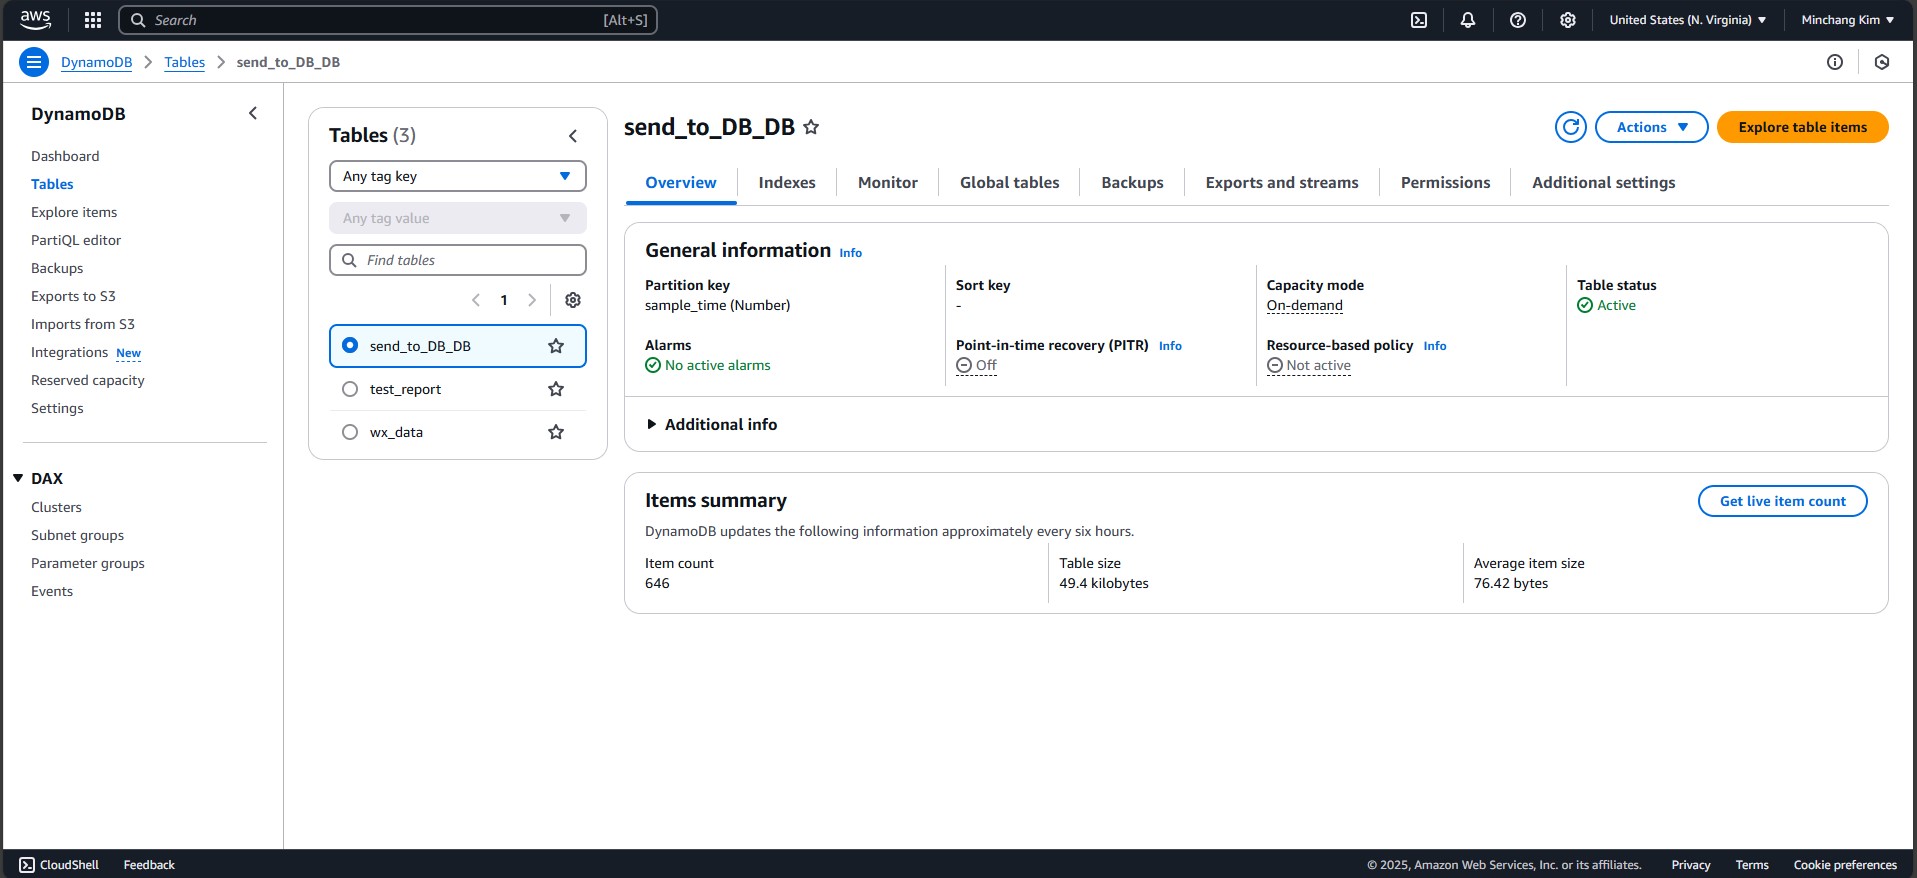
Task: Click Explore table items button
Action: [1802, 127]
